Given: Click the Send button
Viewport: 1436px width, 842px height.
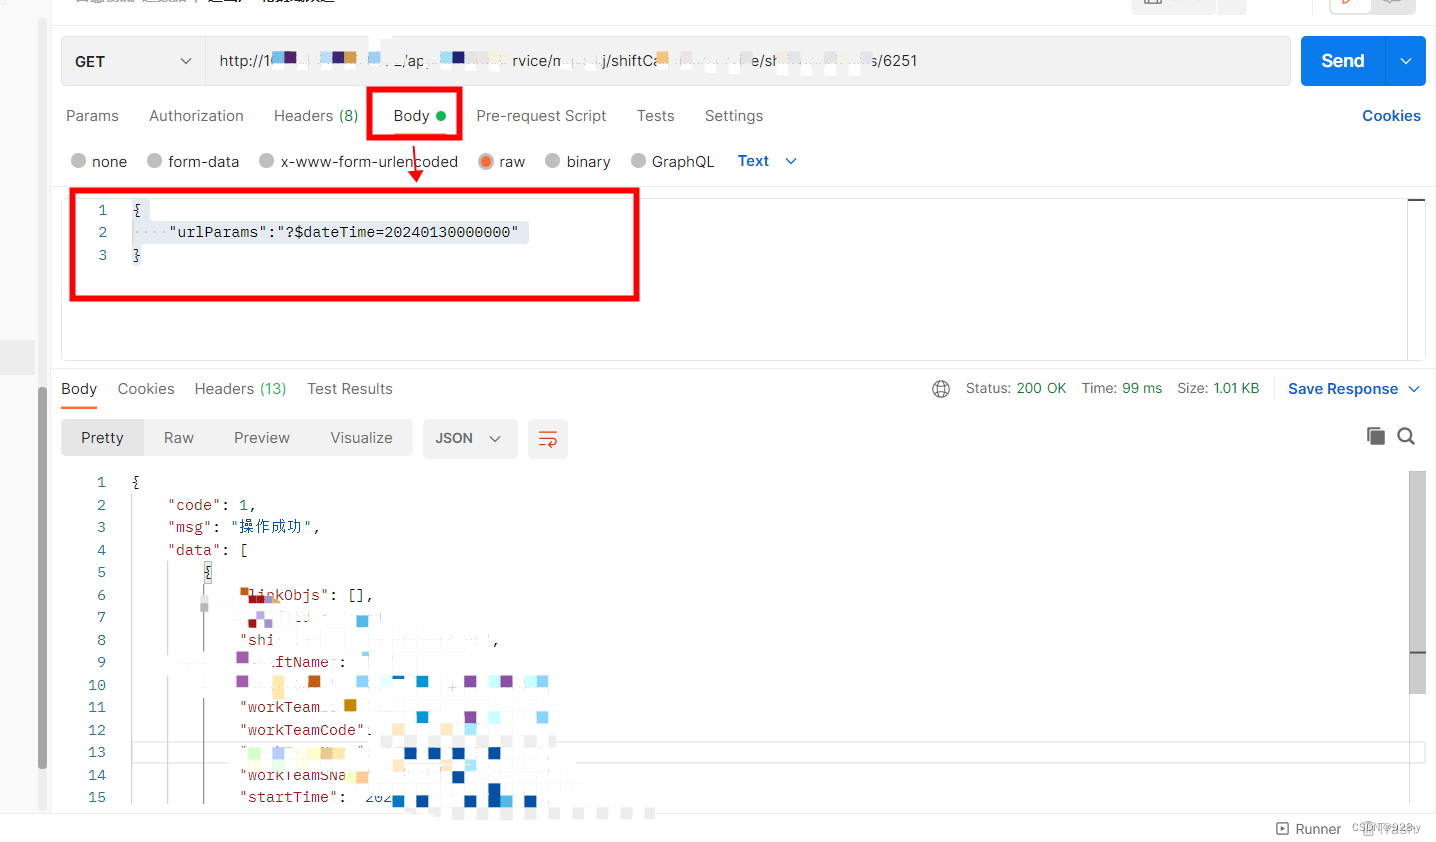Looking at the screenshot, I should (x=1342, y=61).
